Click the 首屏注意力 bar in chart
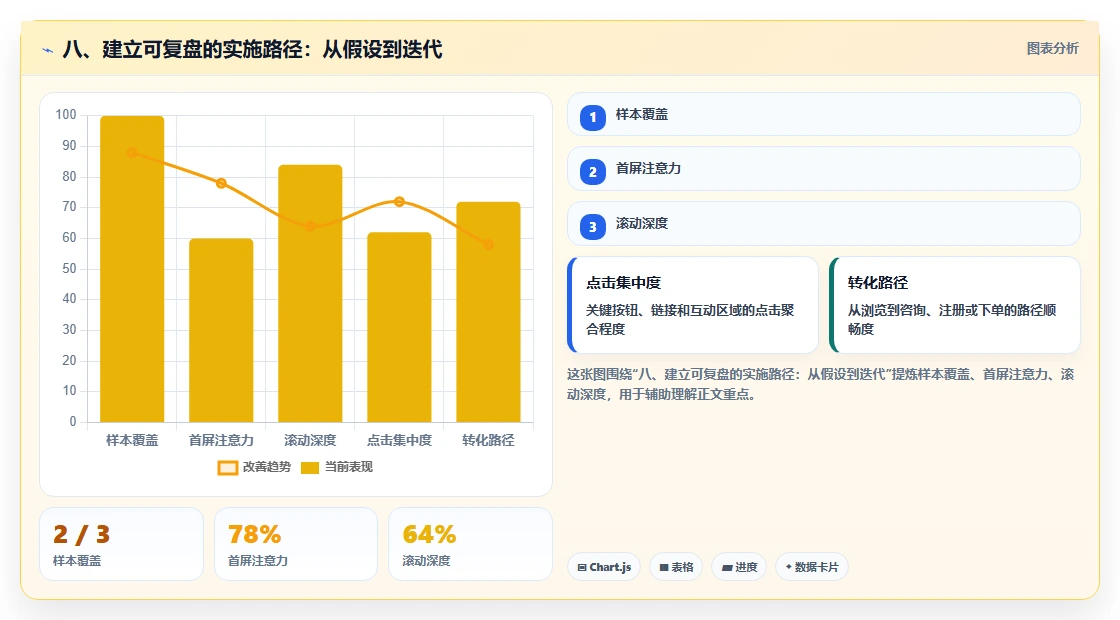Viewport: 1120px width, 620px height. tap(221, 330)
